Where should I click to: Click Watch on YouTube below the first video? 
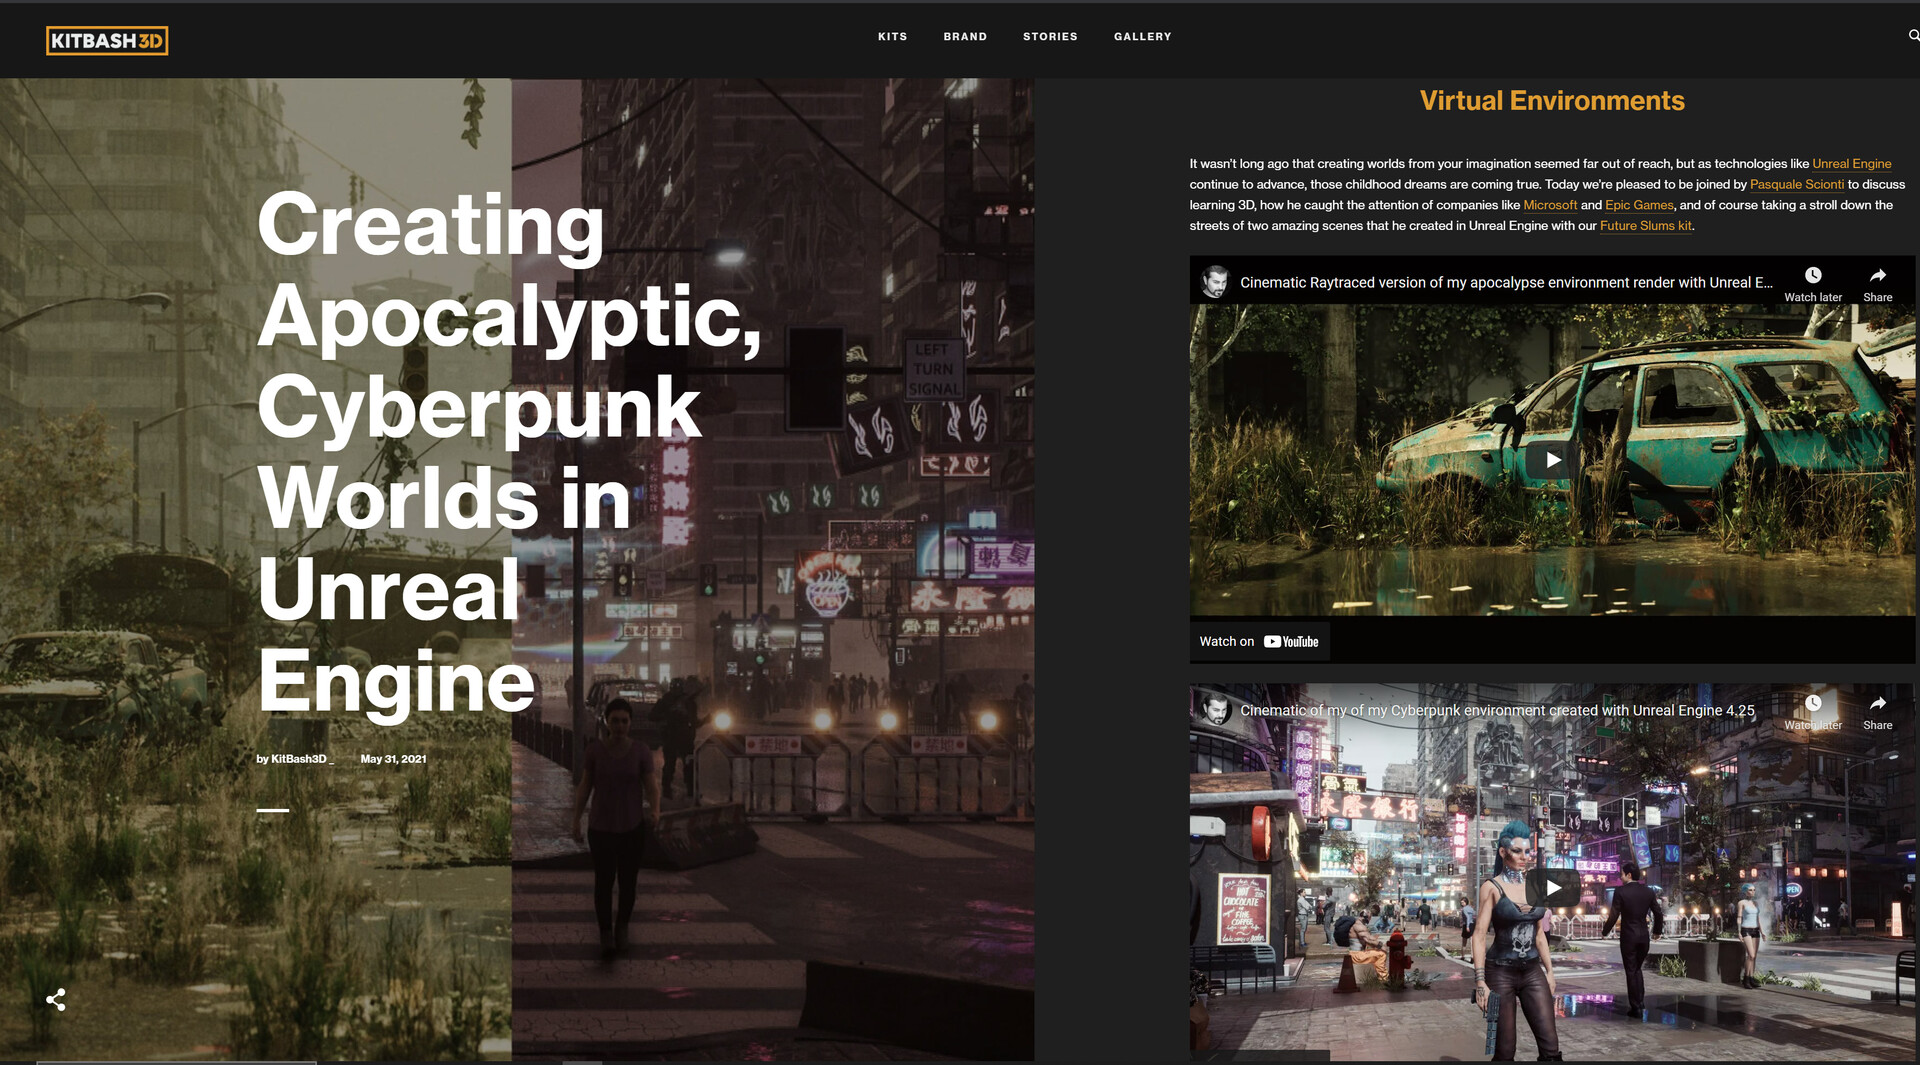coord(1259,641)
